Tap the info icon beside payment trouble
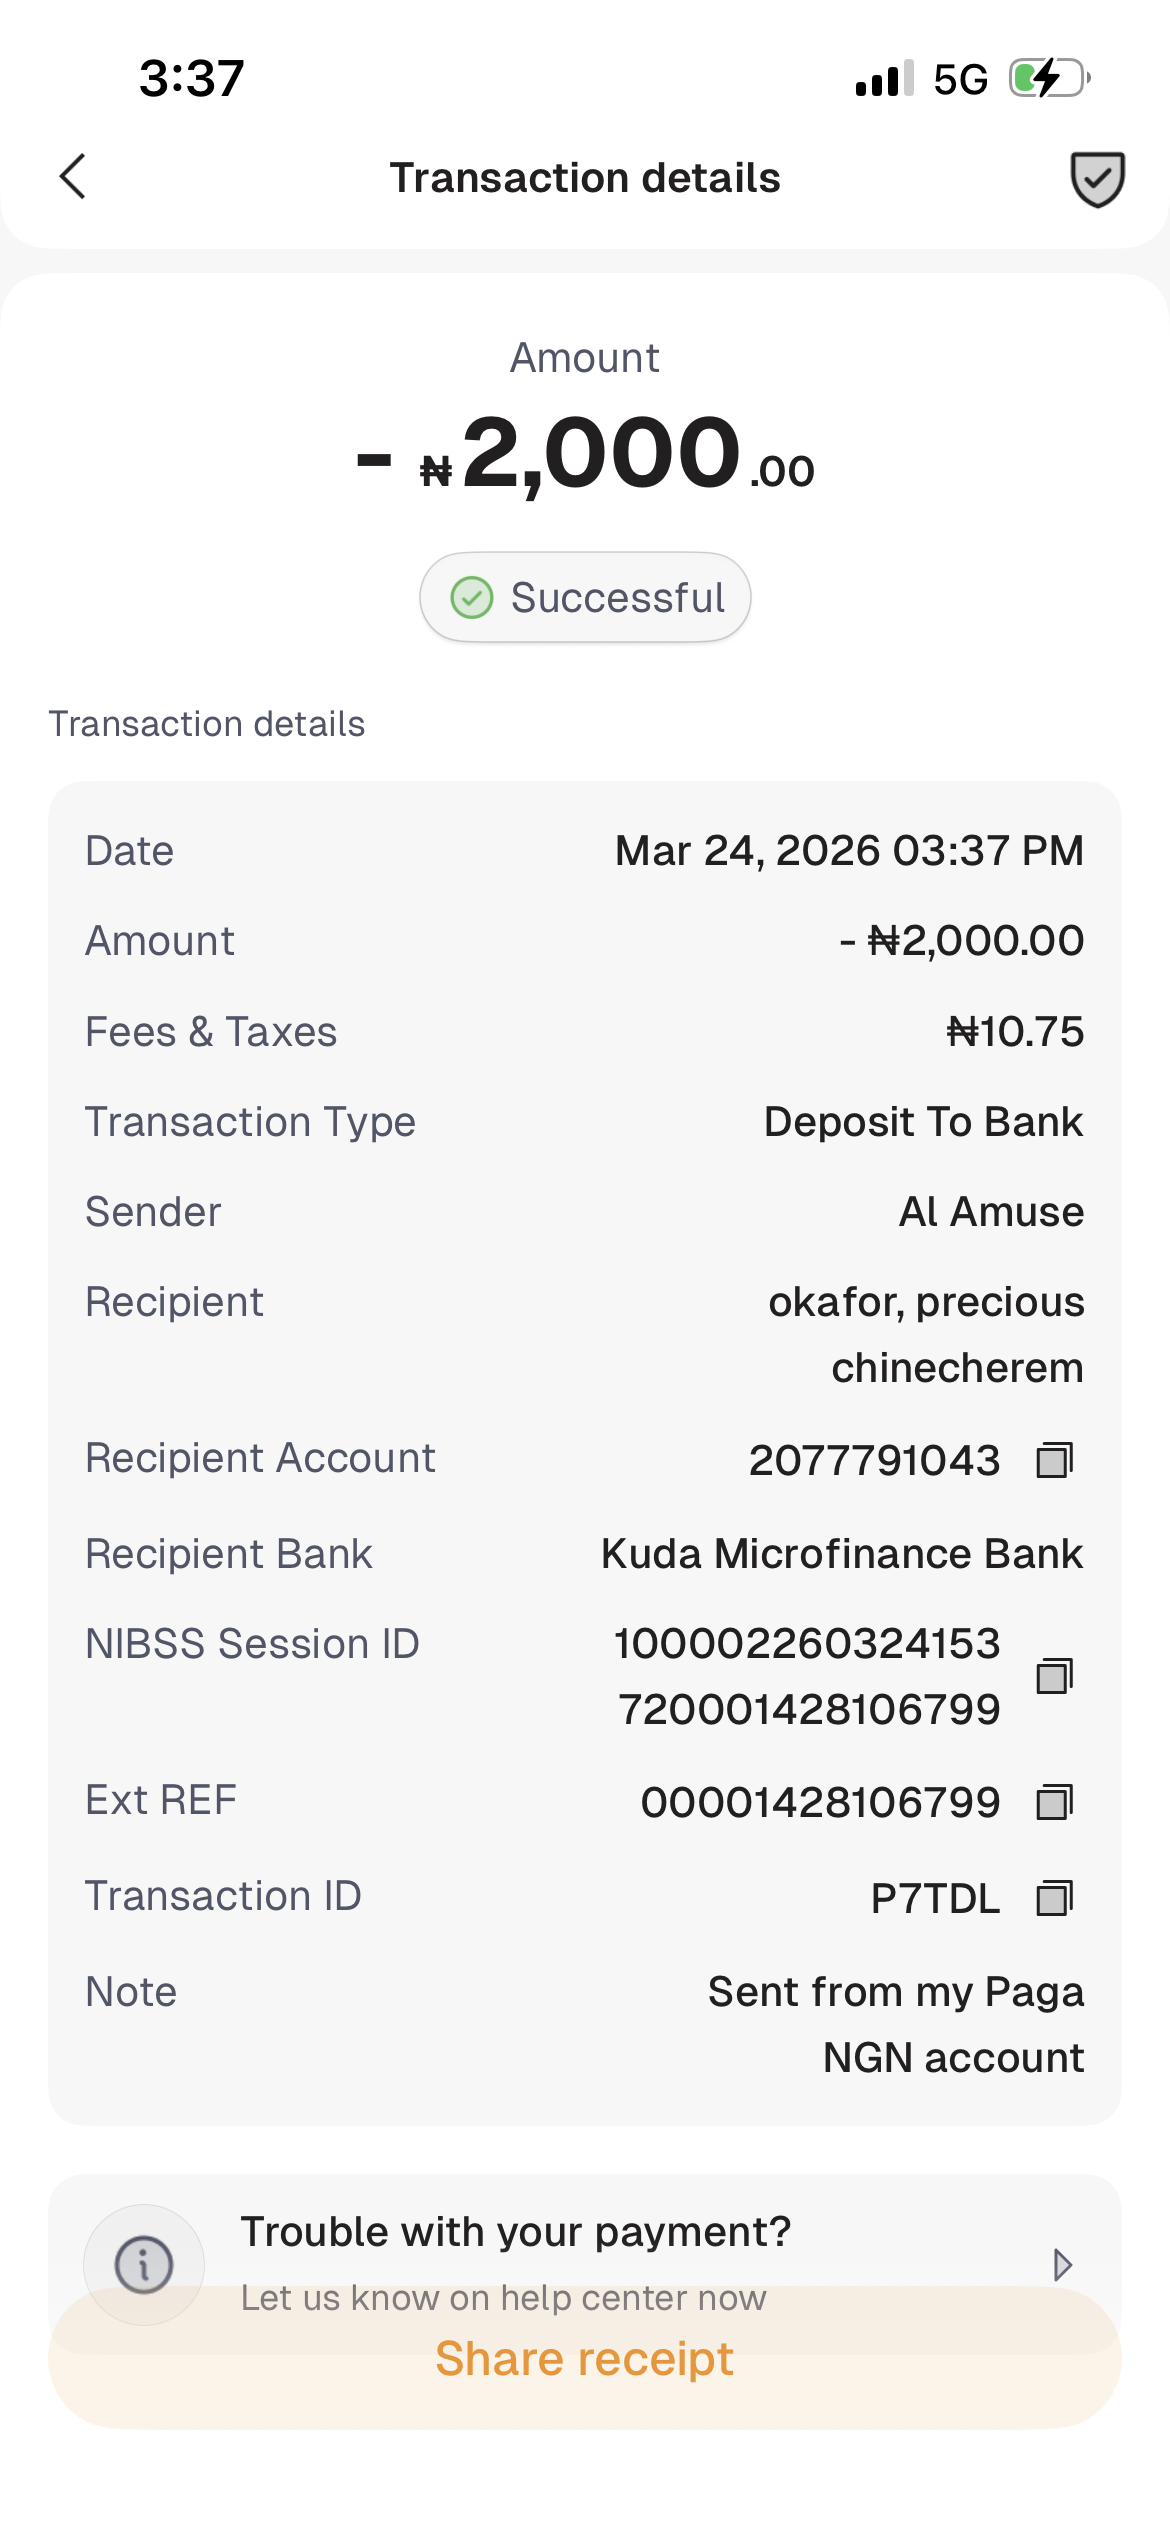 tap(144, 2264)
